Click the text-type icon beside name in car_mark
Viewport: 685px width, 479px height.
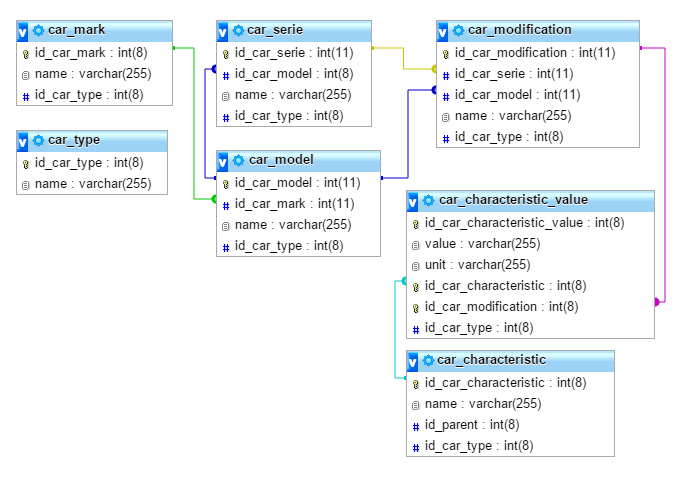coord(26,75)
